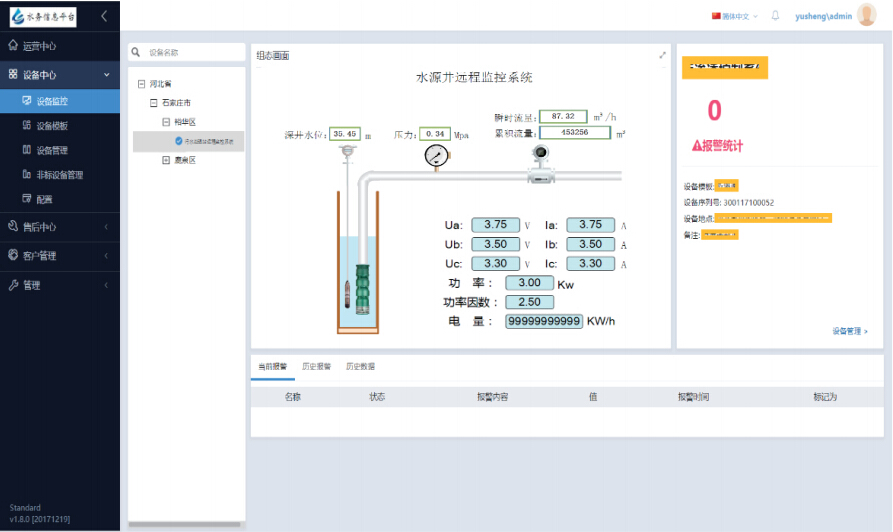The height and width of the screenshot is (532, 893).
Task: Expand the 鹿泉区 tree node
Action: point(166,160)
